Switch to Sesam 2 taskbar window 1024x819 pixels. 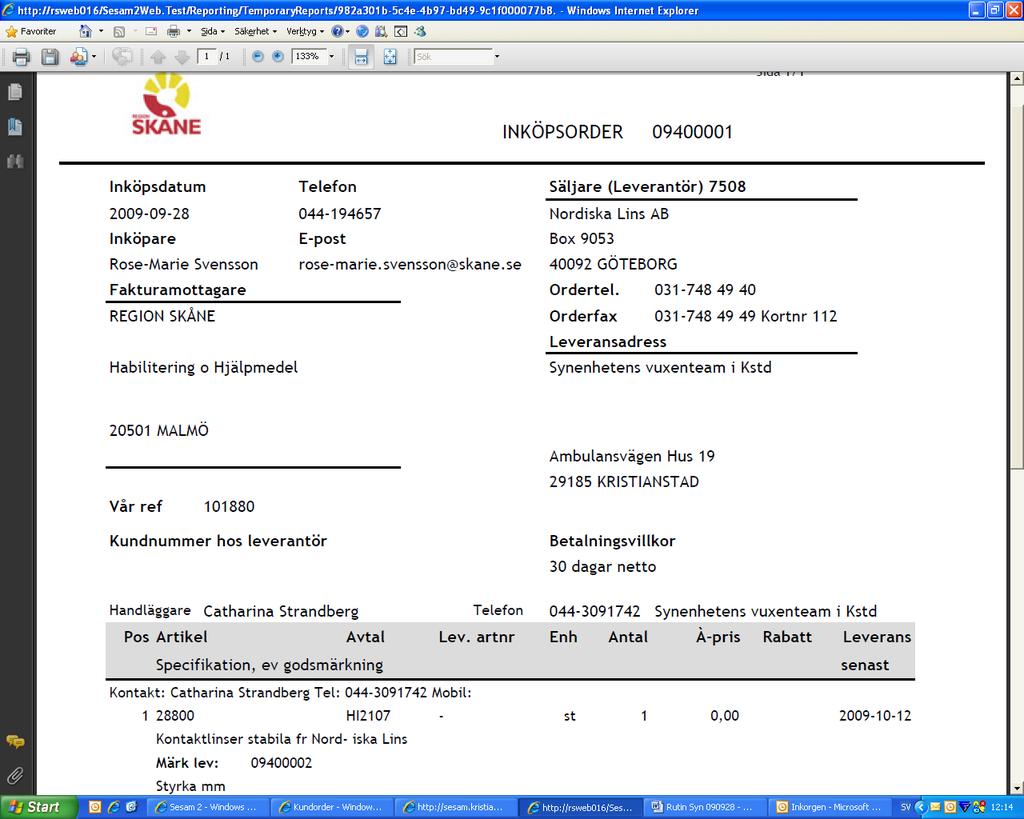pyautogui.click(x=206, y=807)
